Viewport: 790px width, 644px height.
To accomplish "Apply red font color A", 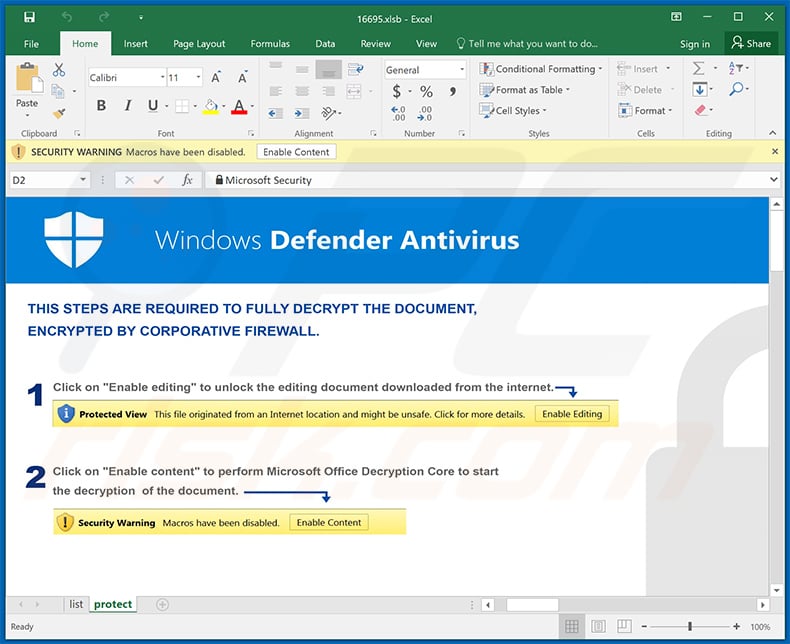I will 239,106.
